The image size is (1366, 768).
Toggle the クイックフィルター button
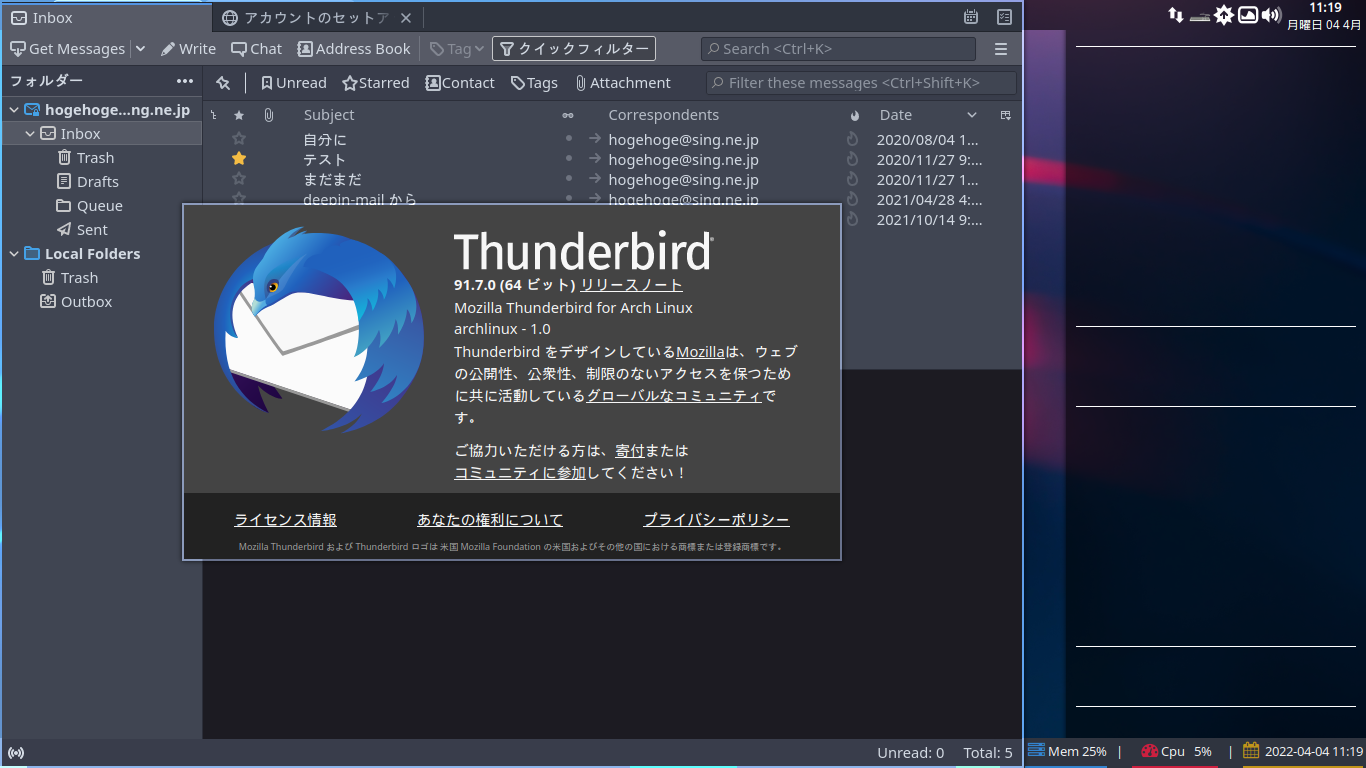574,48
